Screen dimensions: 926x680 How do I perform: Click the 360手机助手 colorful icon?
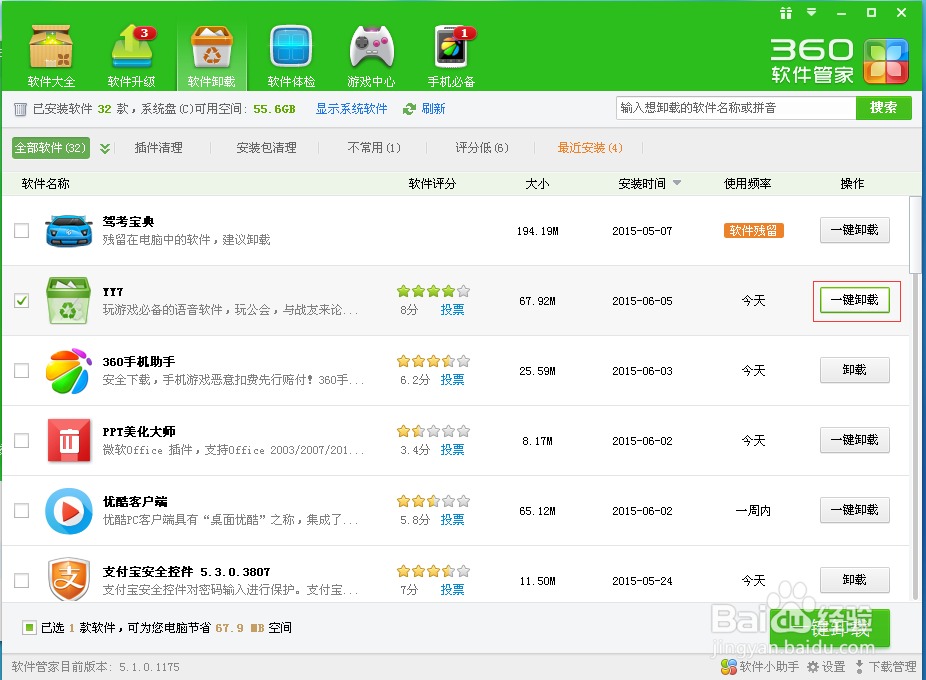pos(69,370)
